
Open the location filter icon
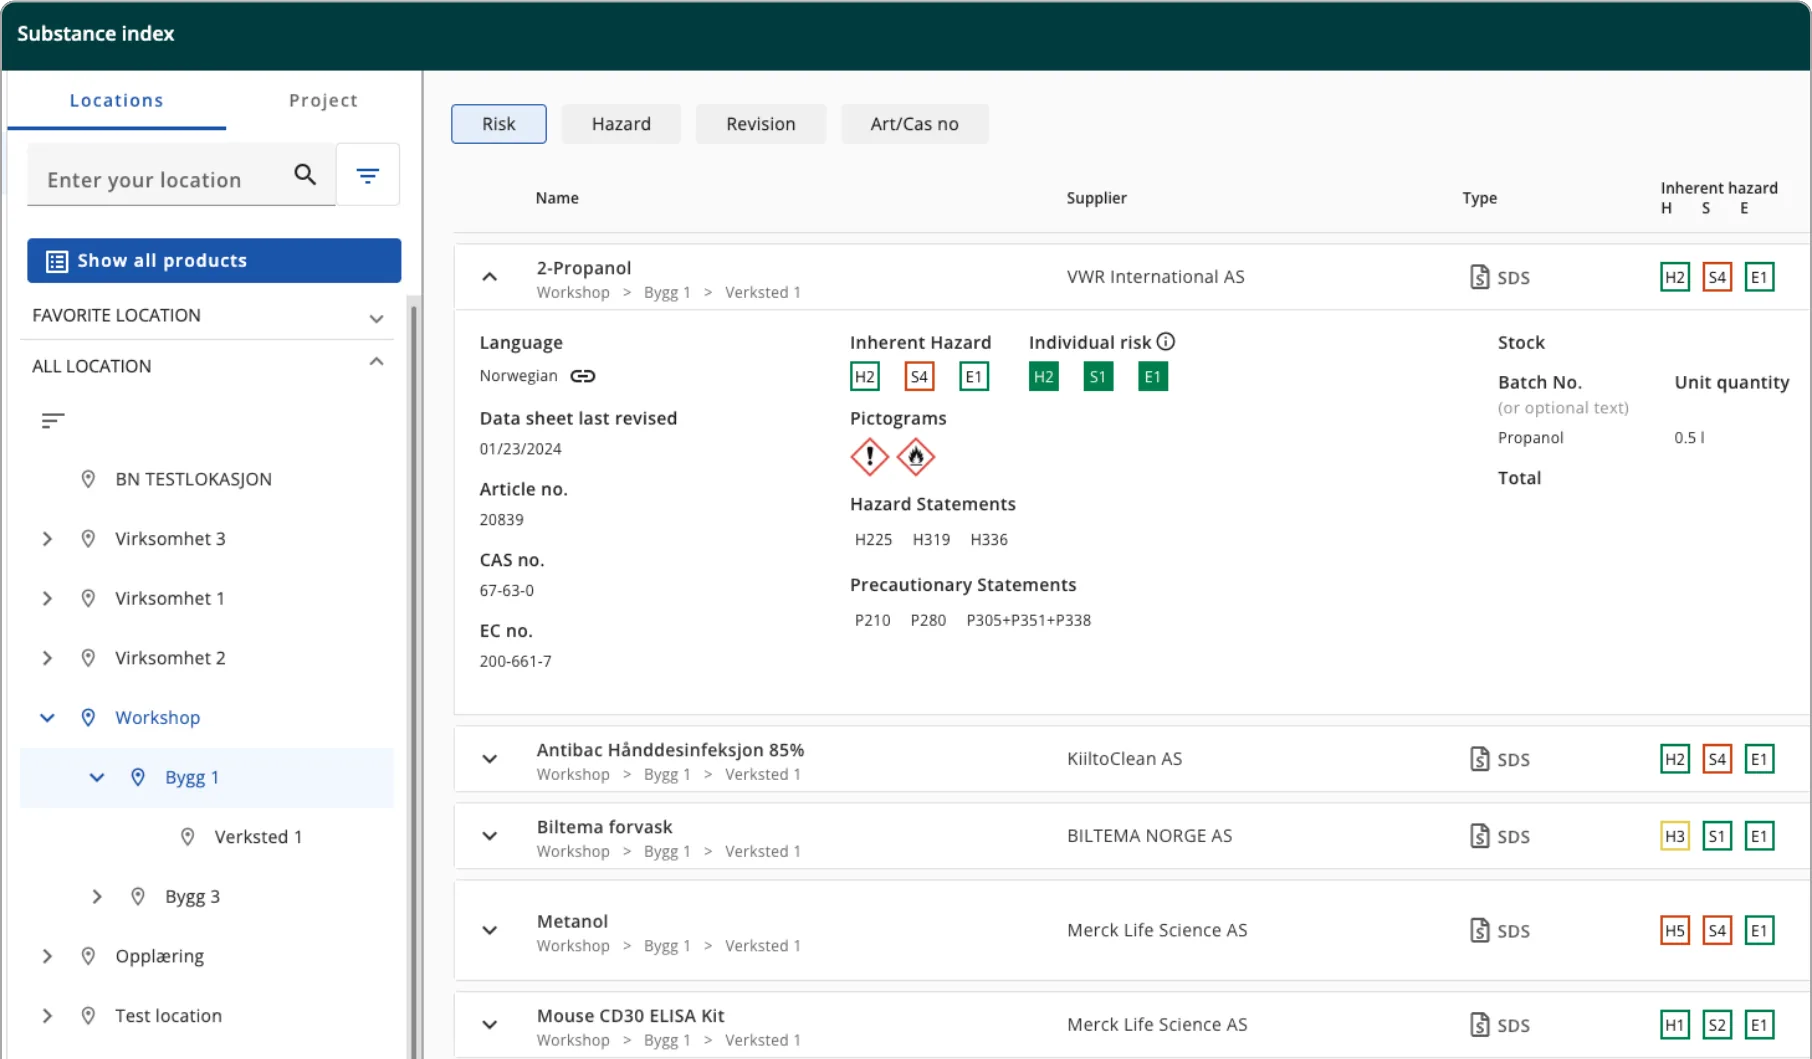[x=368, y=176]
